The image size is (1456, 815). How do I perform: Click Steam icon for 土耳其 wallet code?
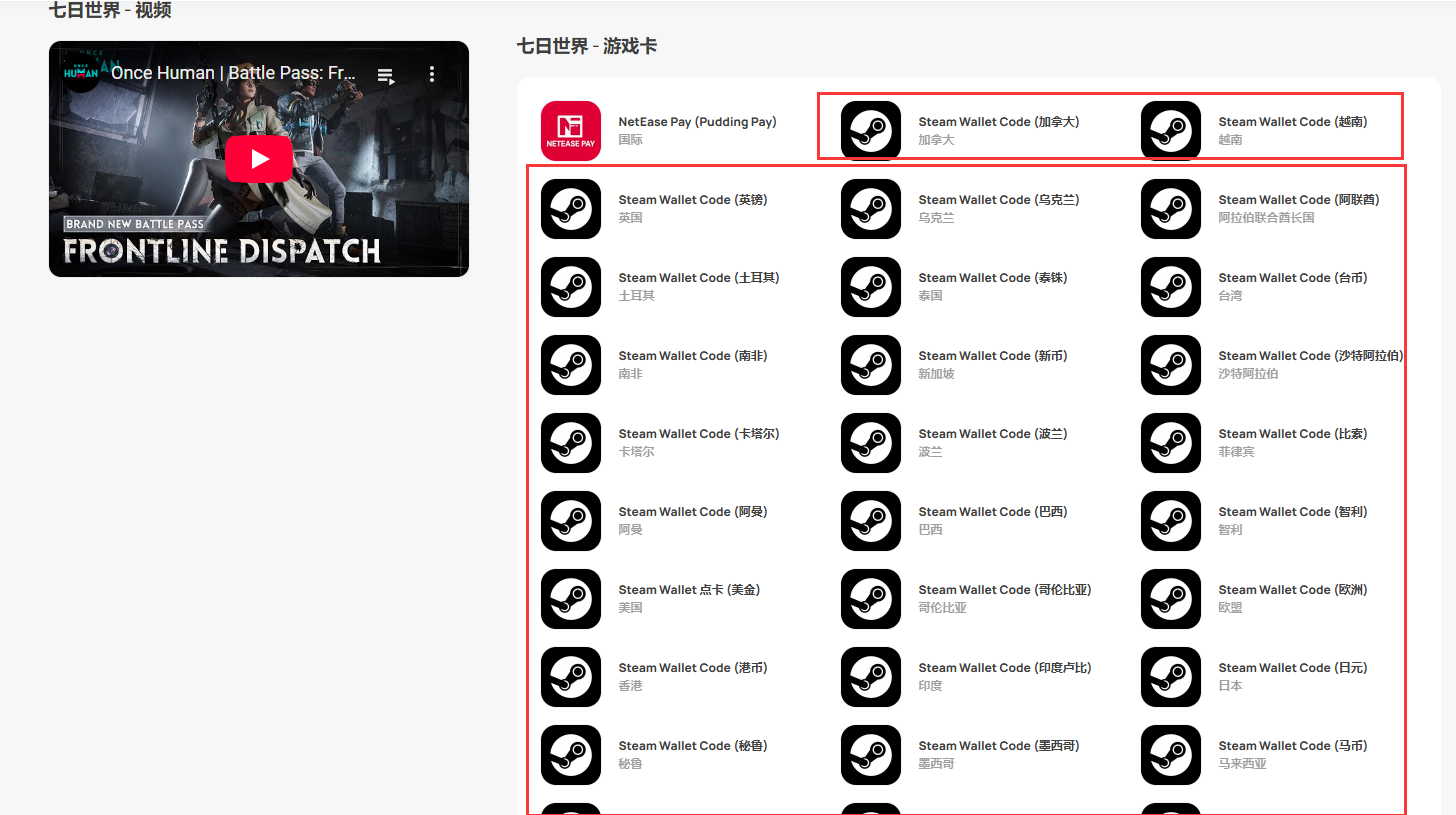click(571, 287)
